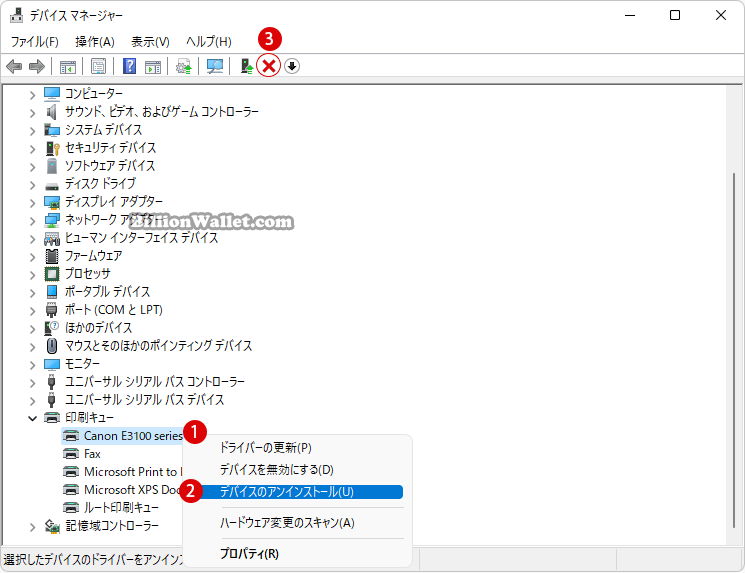Viewport: 745px width, 573px height.
Task: Select Microsoft Print to PDF entry
Action: pos(133,472)
